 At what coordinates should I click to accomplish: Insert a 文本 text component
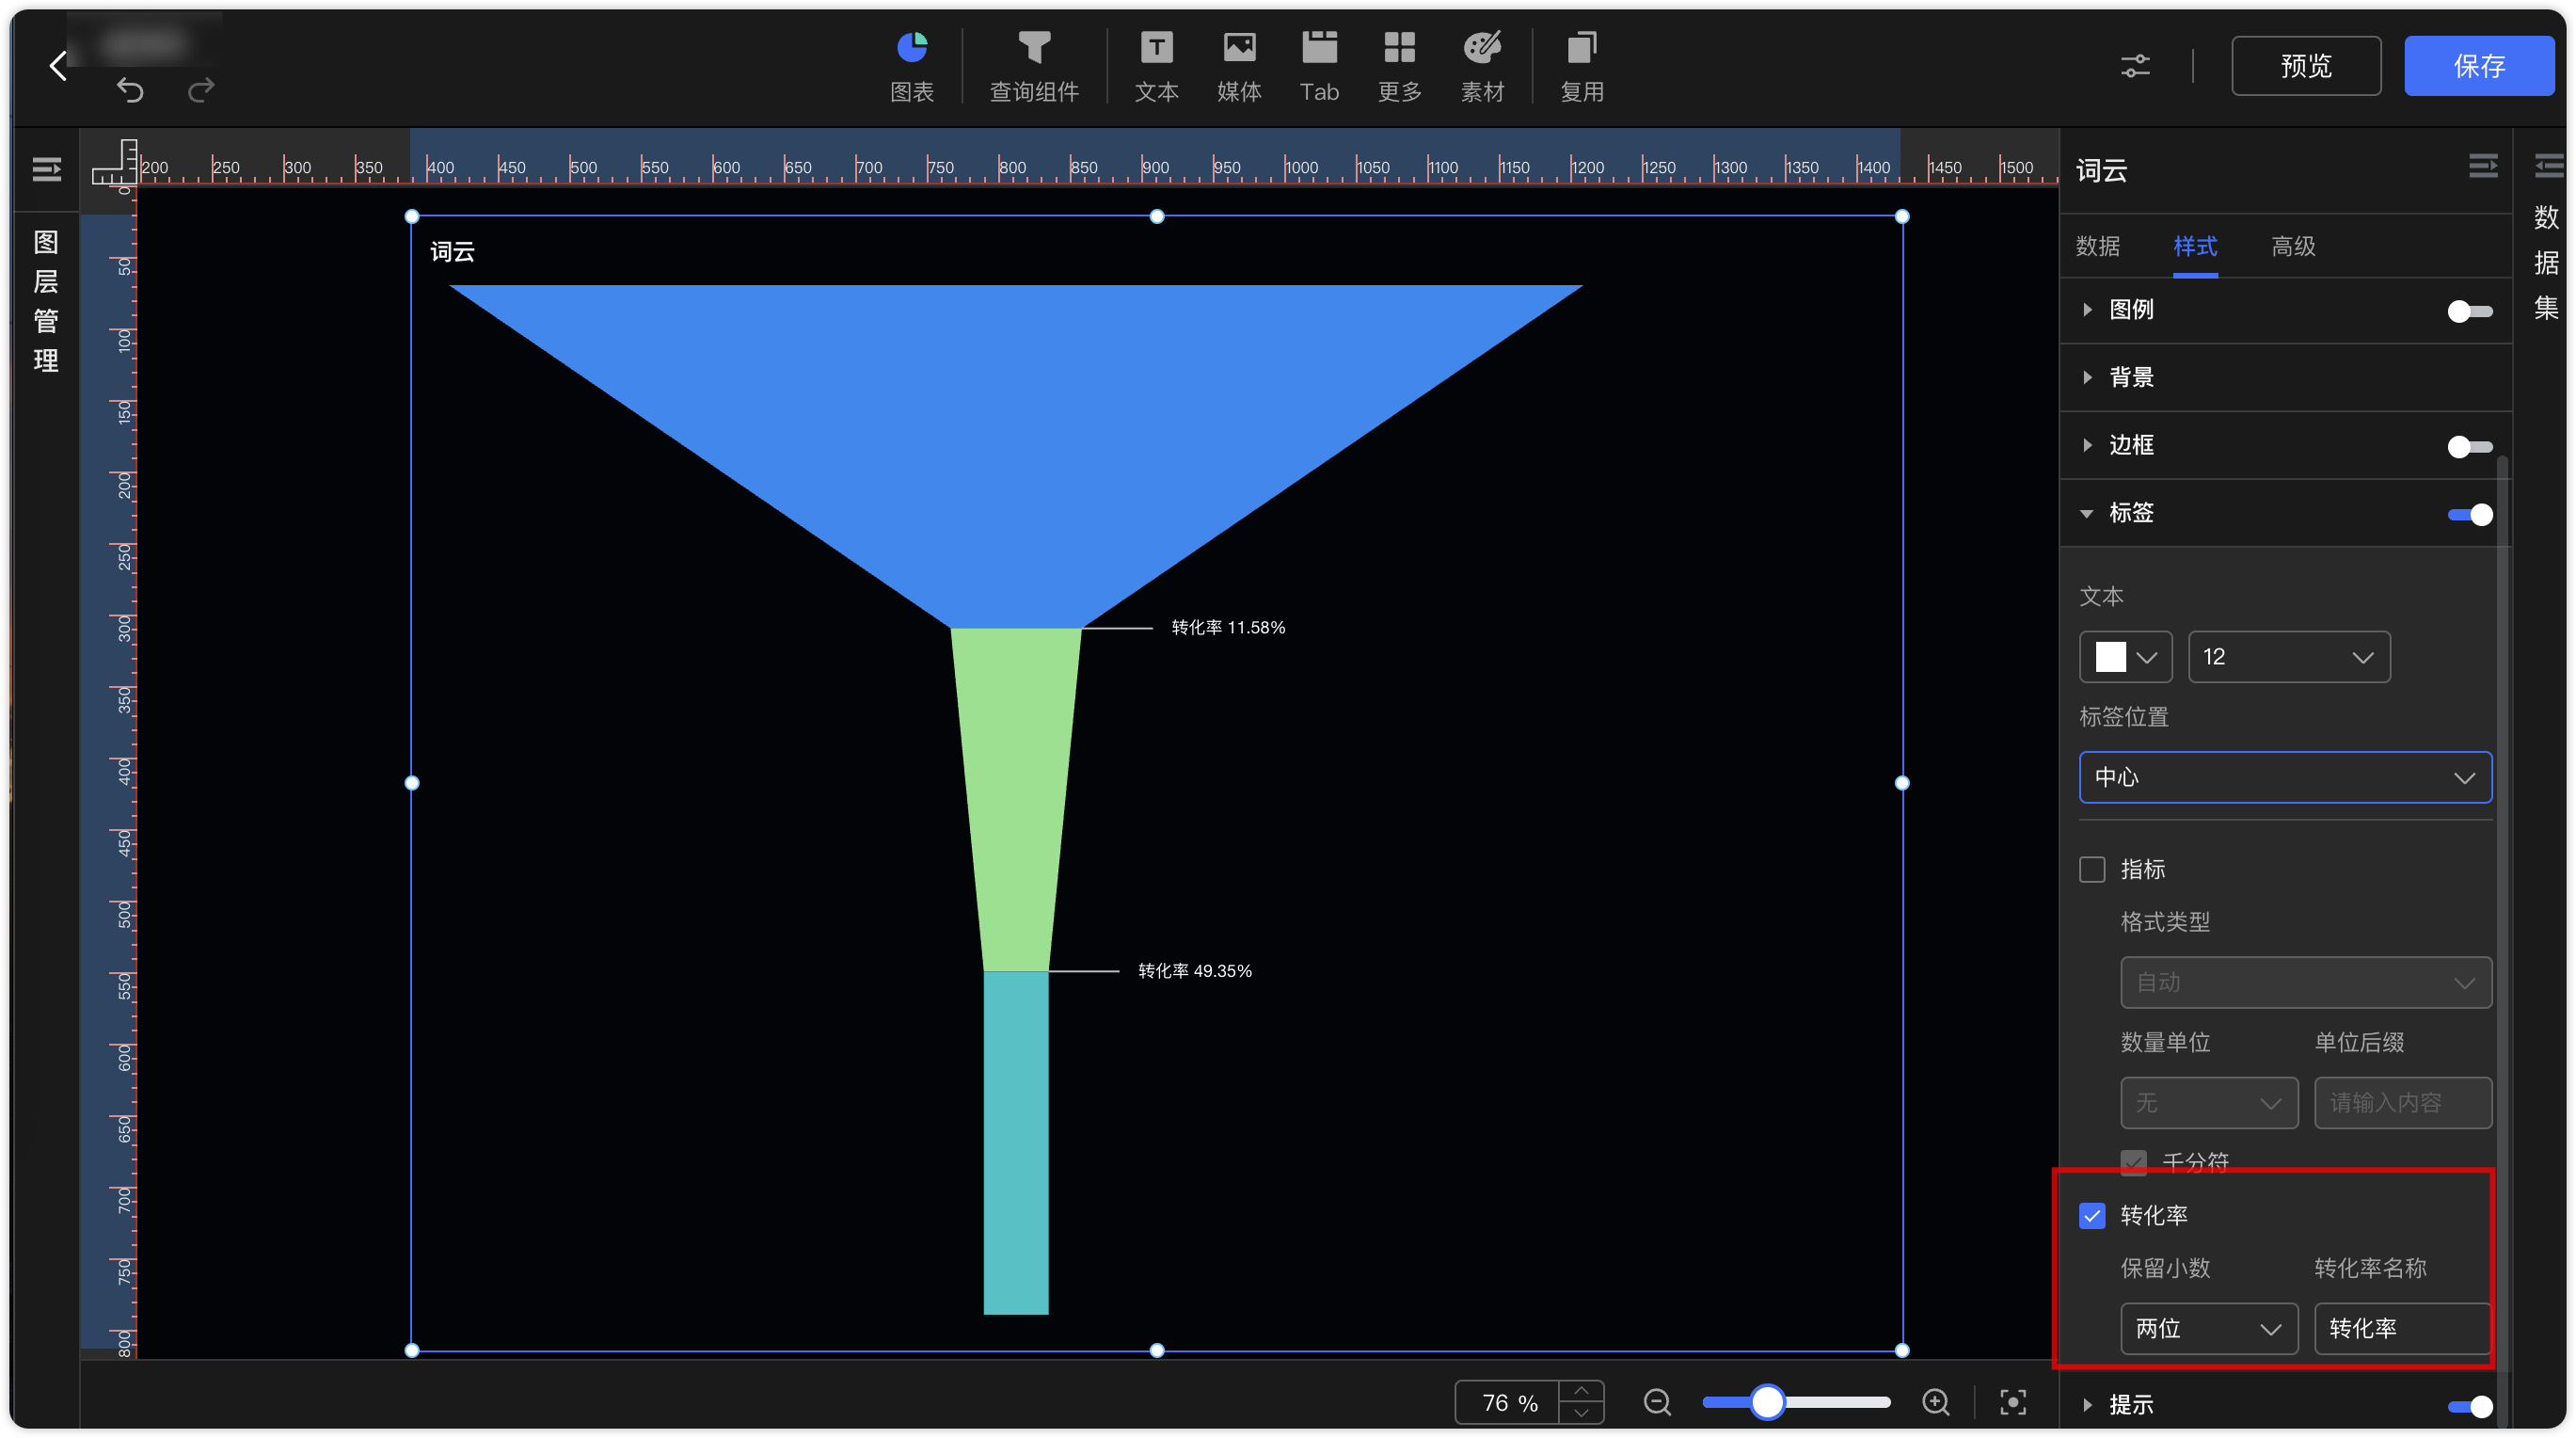[1156, 66]
